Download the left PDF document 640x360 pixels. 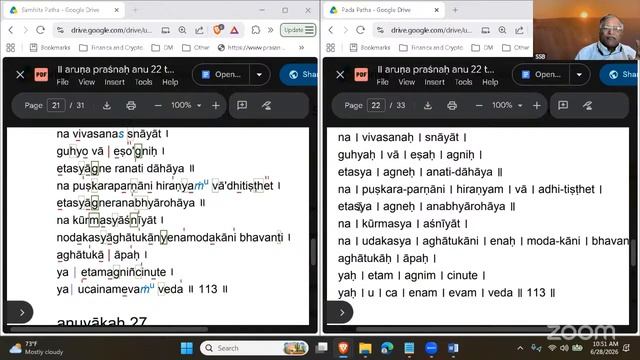(x=107, y=106)
